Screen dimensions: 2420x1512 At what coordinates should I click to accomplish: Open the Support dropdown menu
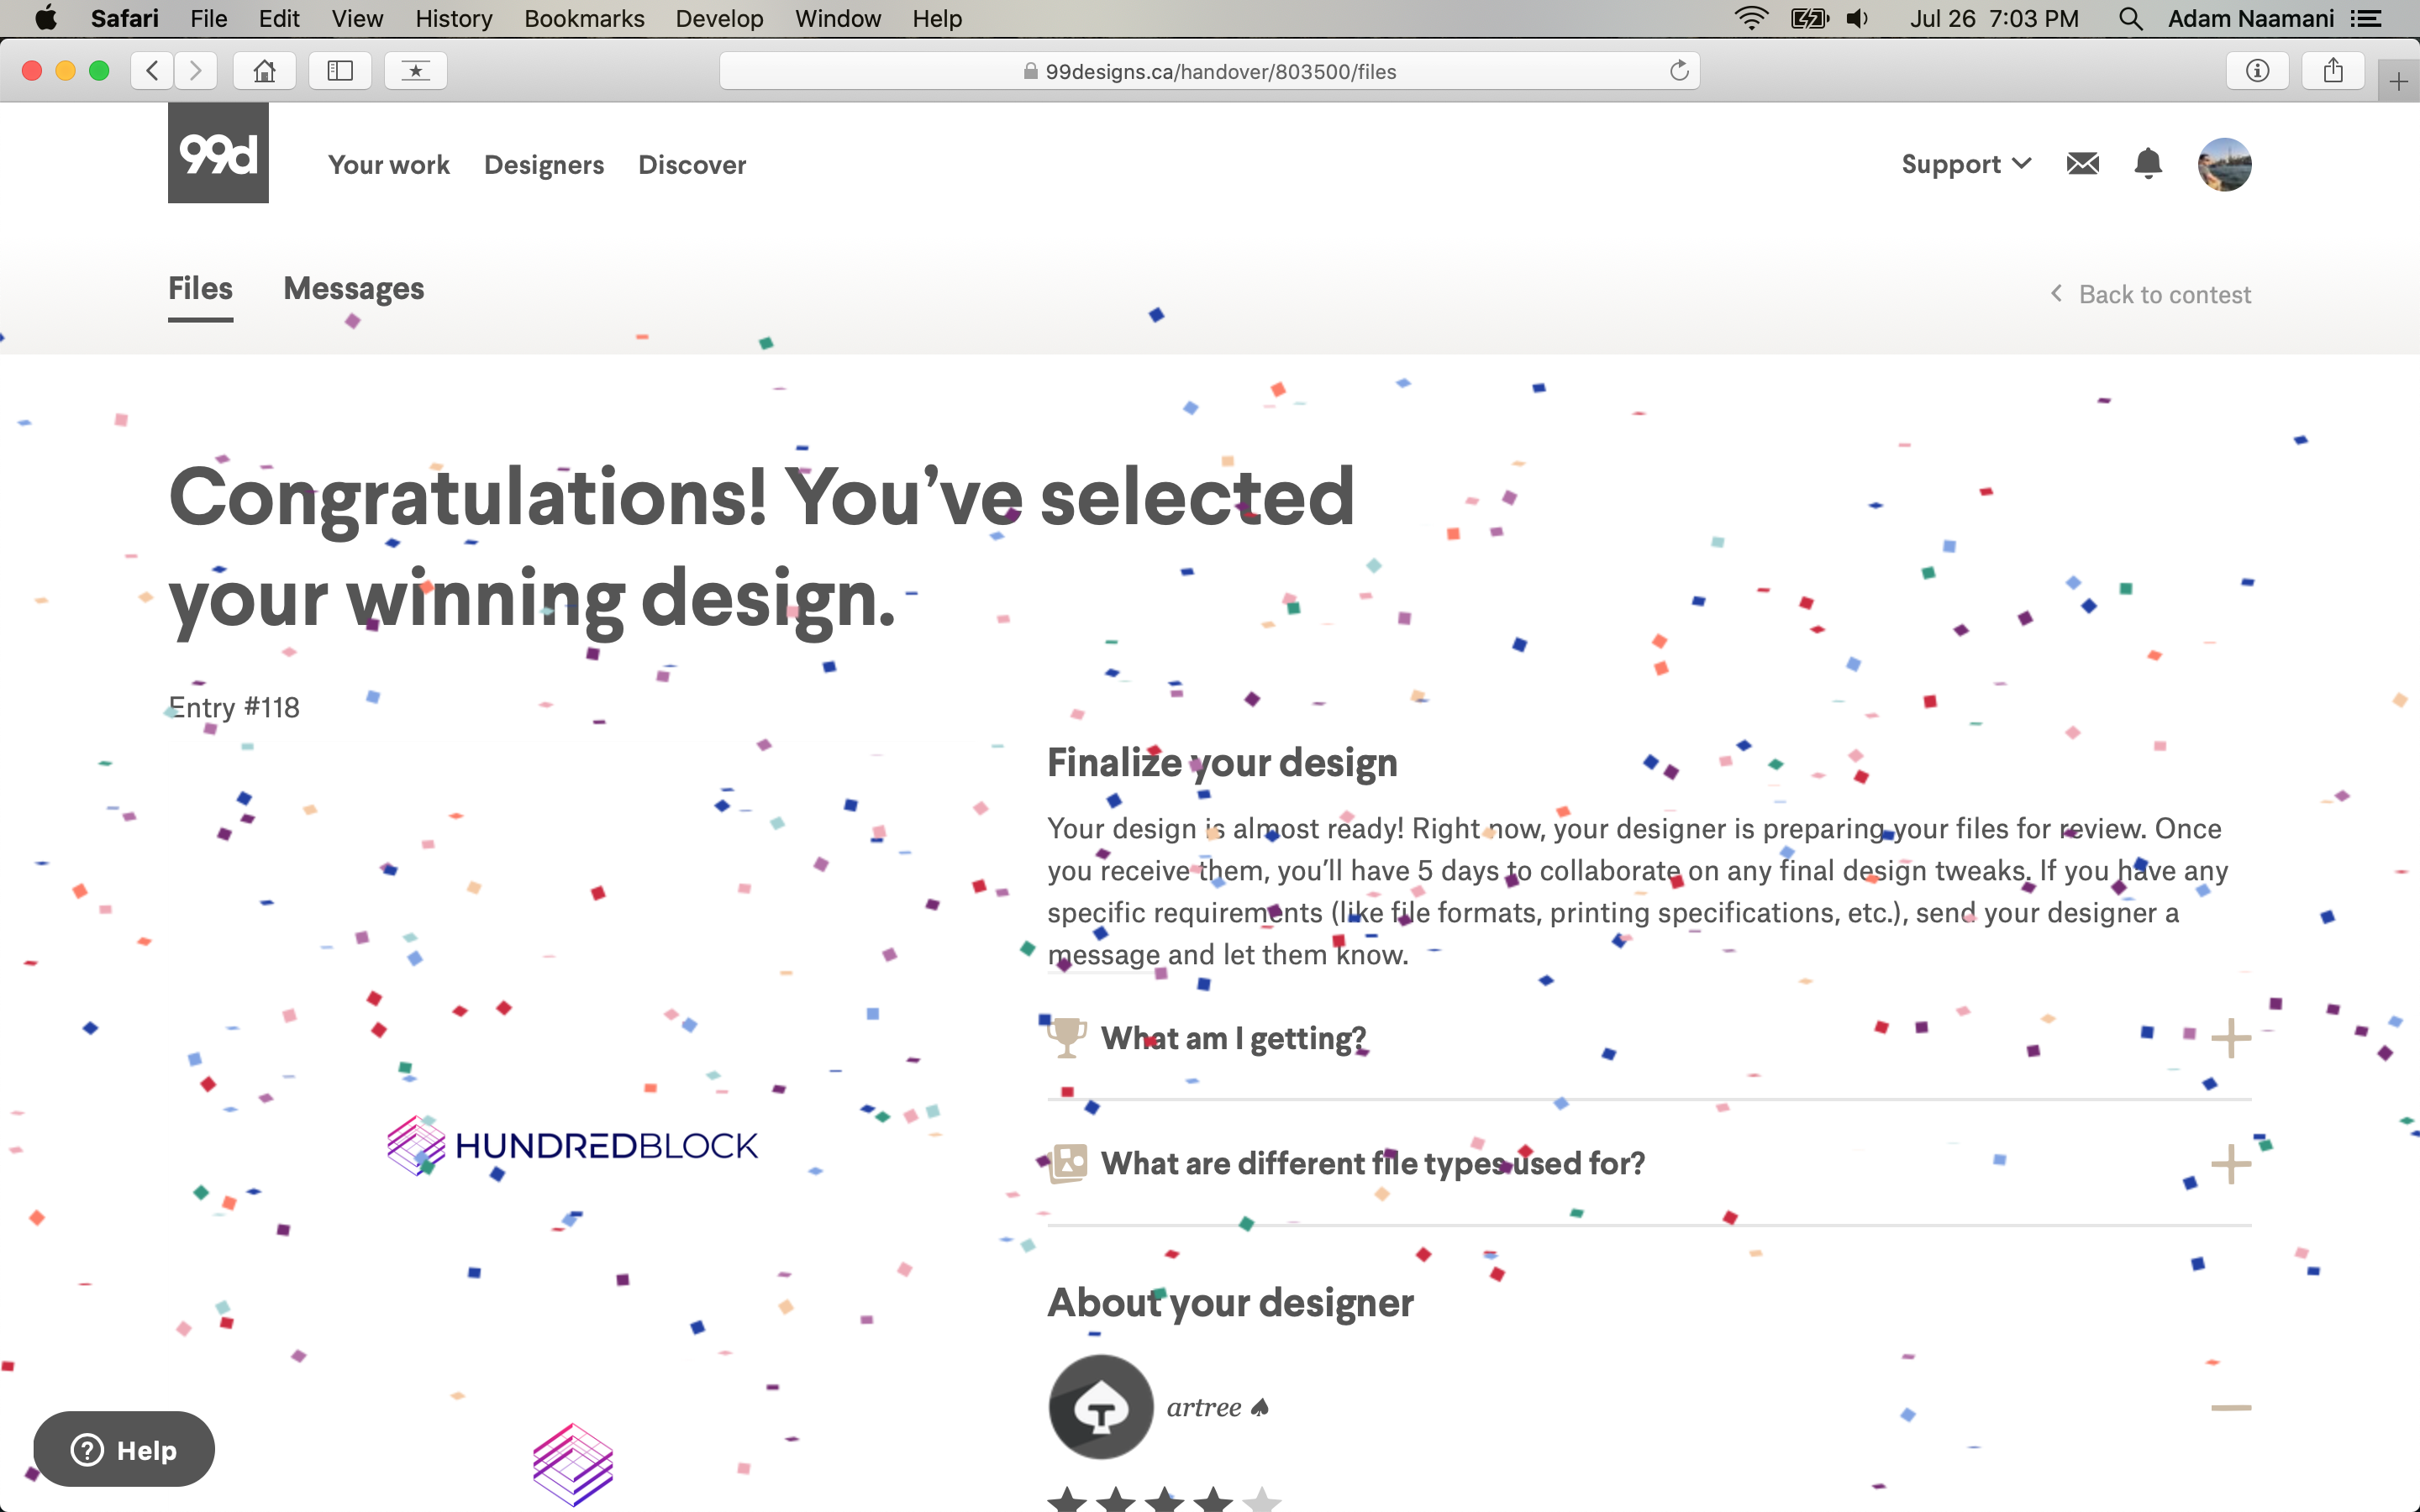(1965, 164)
